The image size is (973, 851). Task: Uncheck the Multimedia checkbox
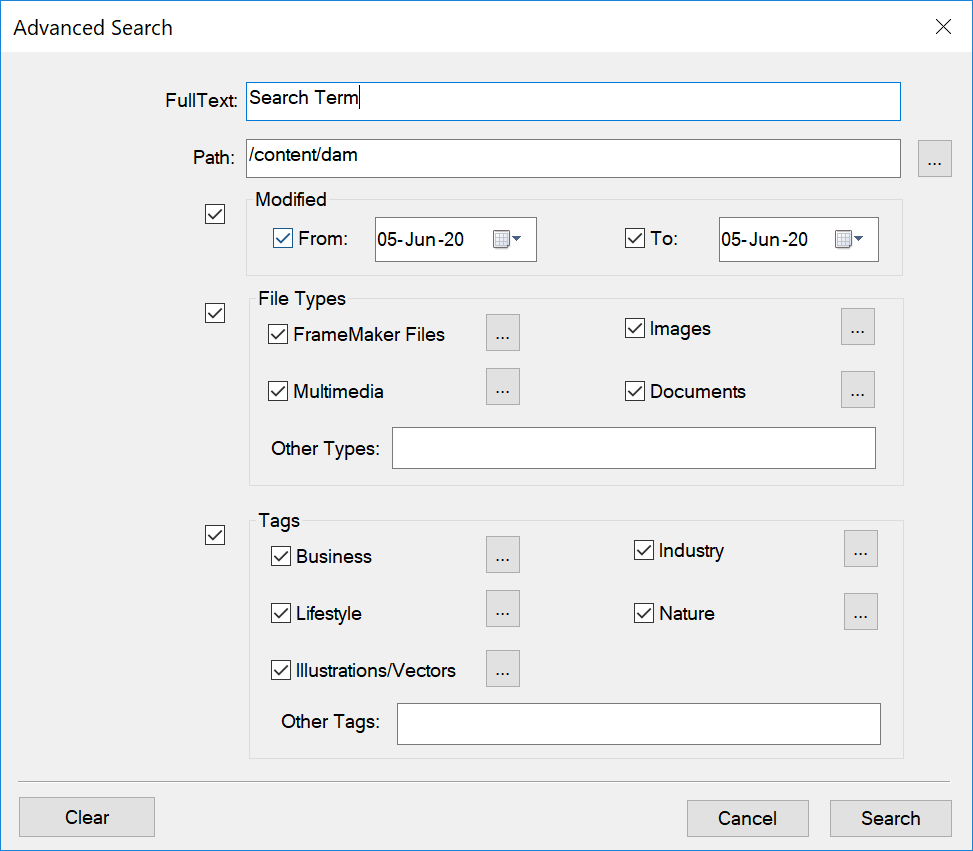pyautogui.click(x=278, y=391)
